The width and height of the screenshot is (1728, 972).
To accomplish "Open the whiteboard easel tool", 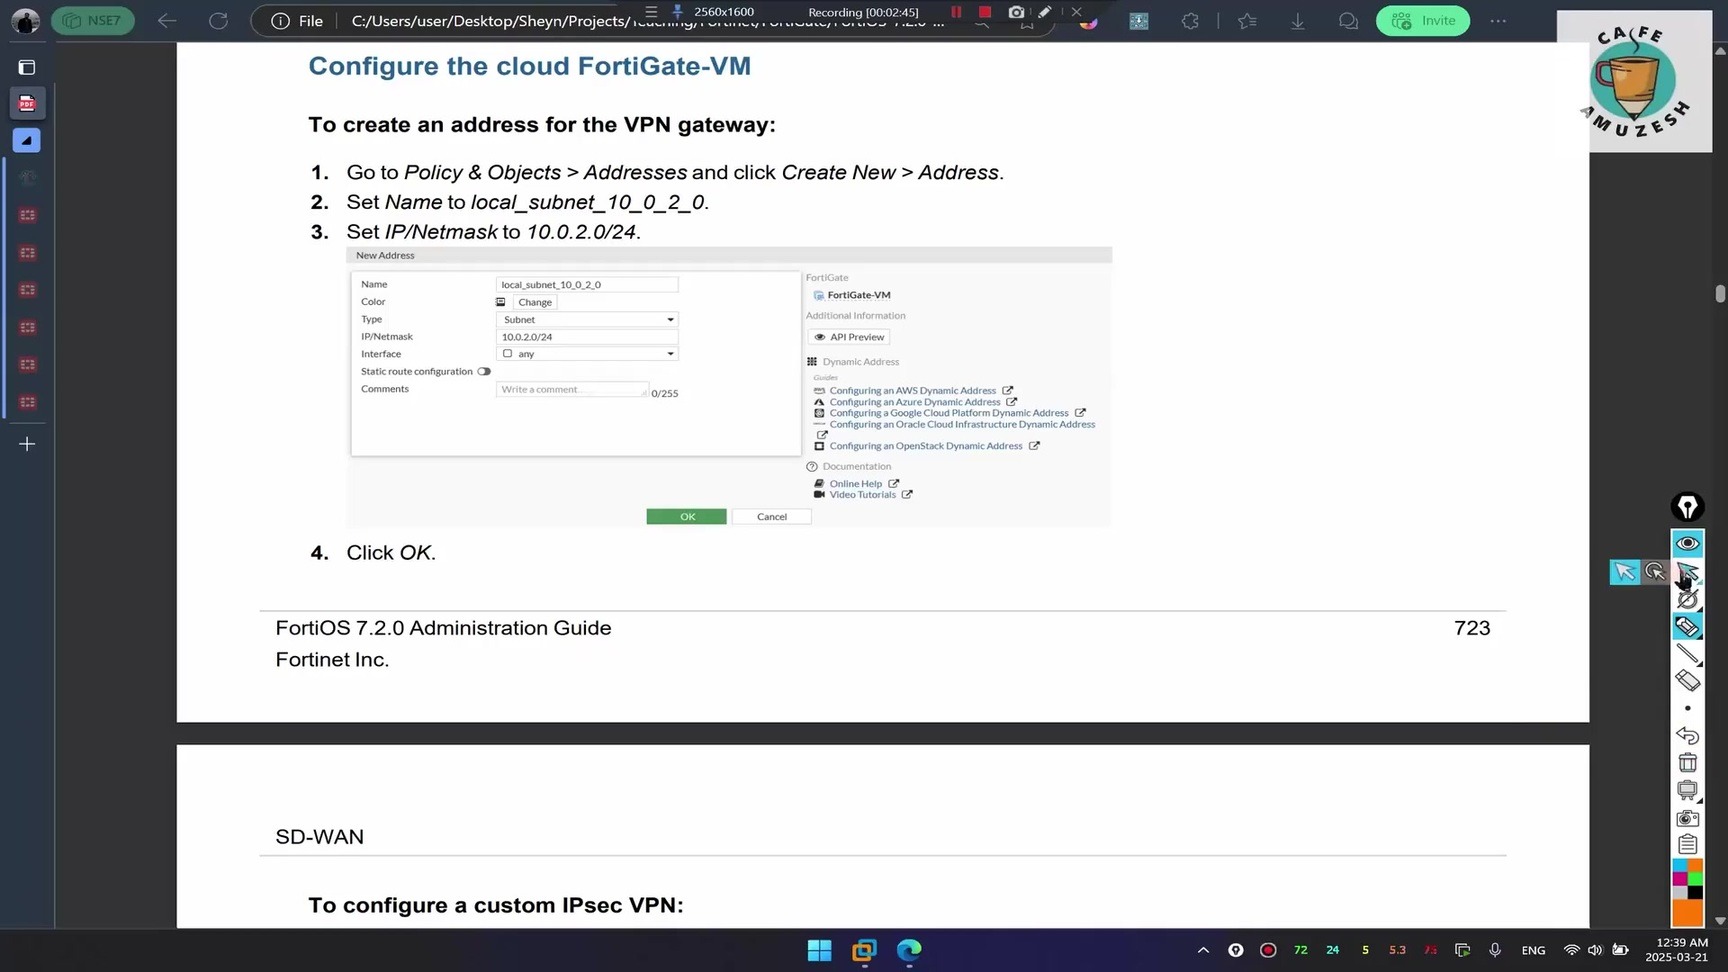I will 1688,790.
